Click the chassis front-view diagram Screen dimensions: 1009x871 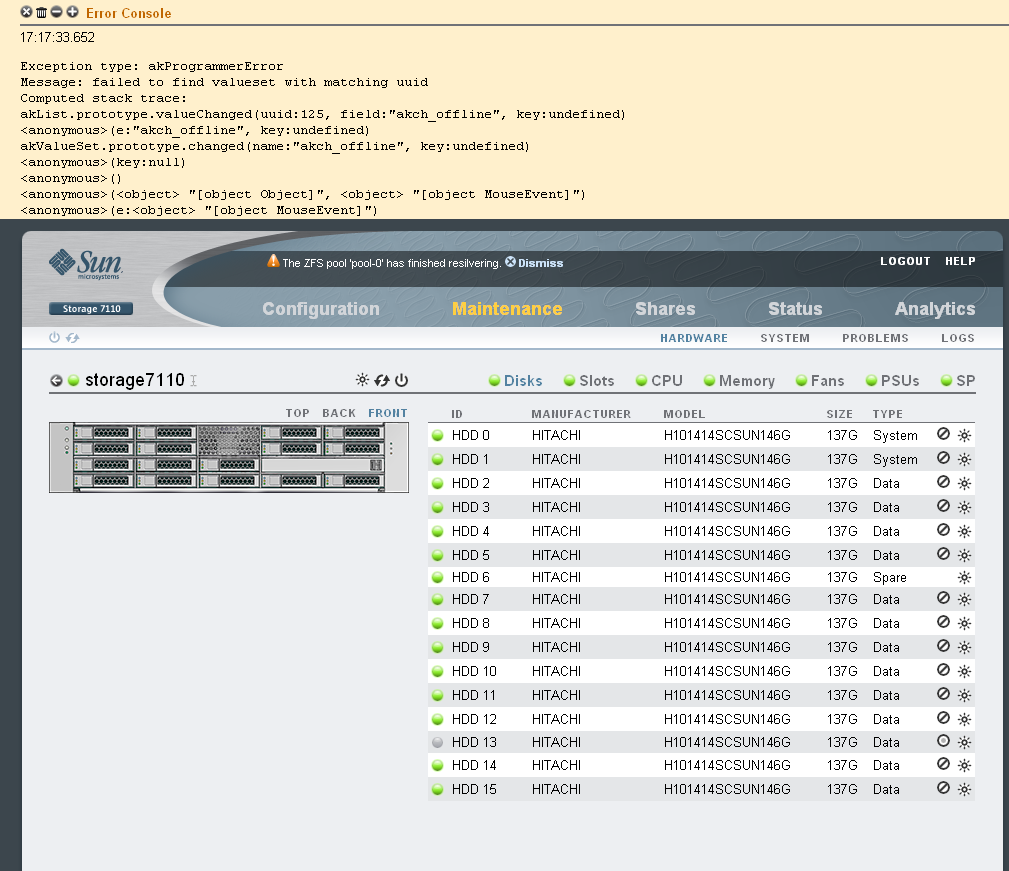pyautogui.click(x=229, y=457)
